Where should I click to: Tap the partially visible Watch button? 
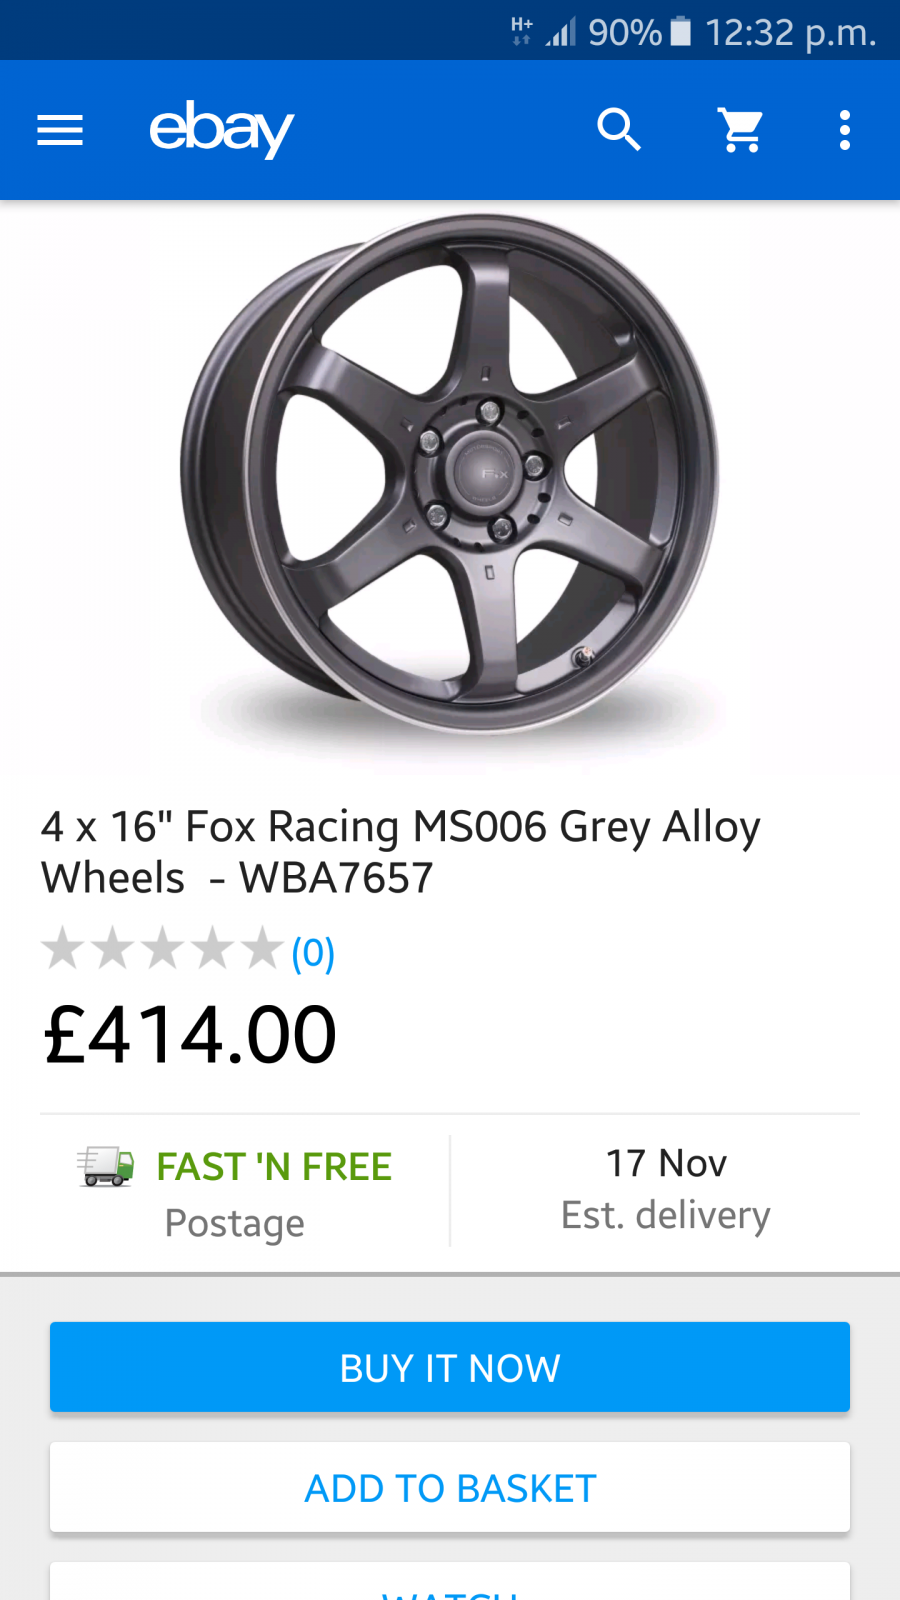[450, 1585]
